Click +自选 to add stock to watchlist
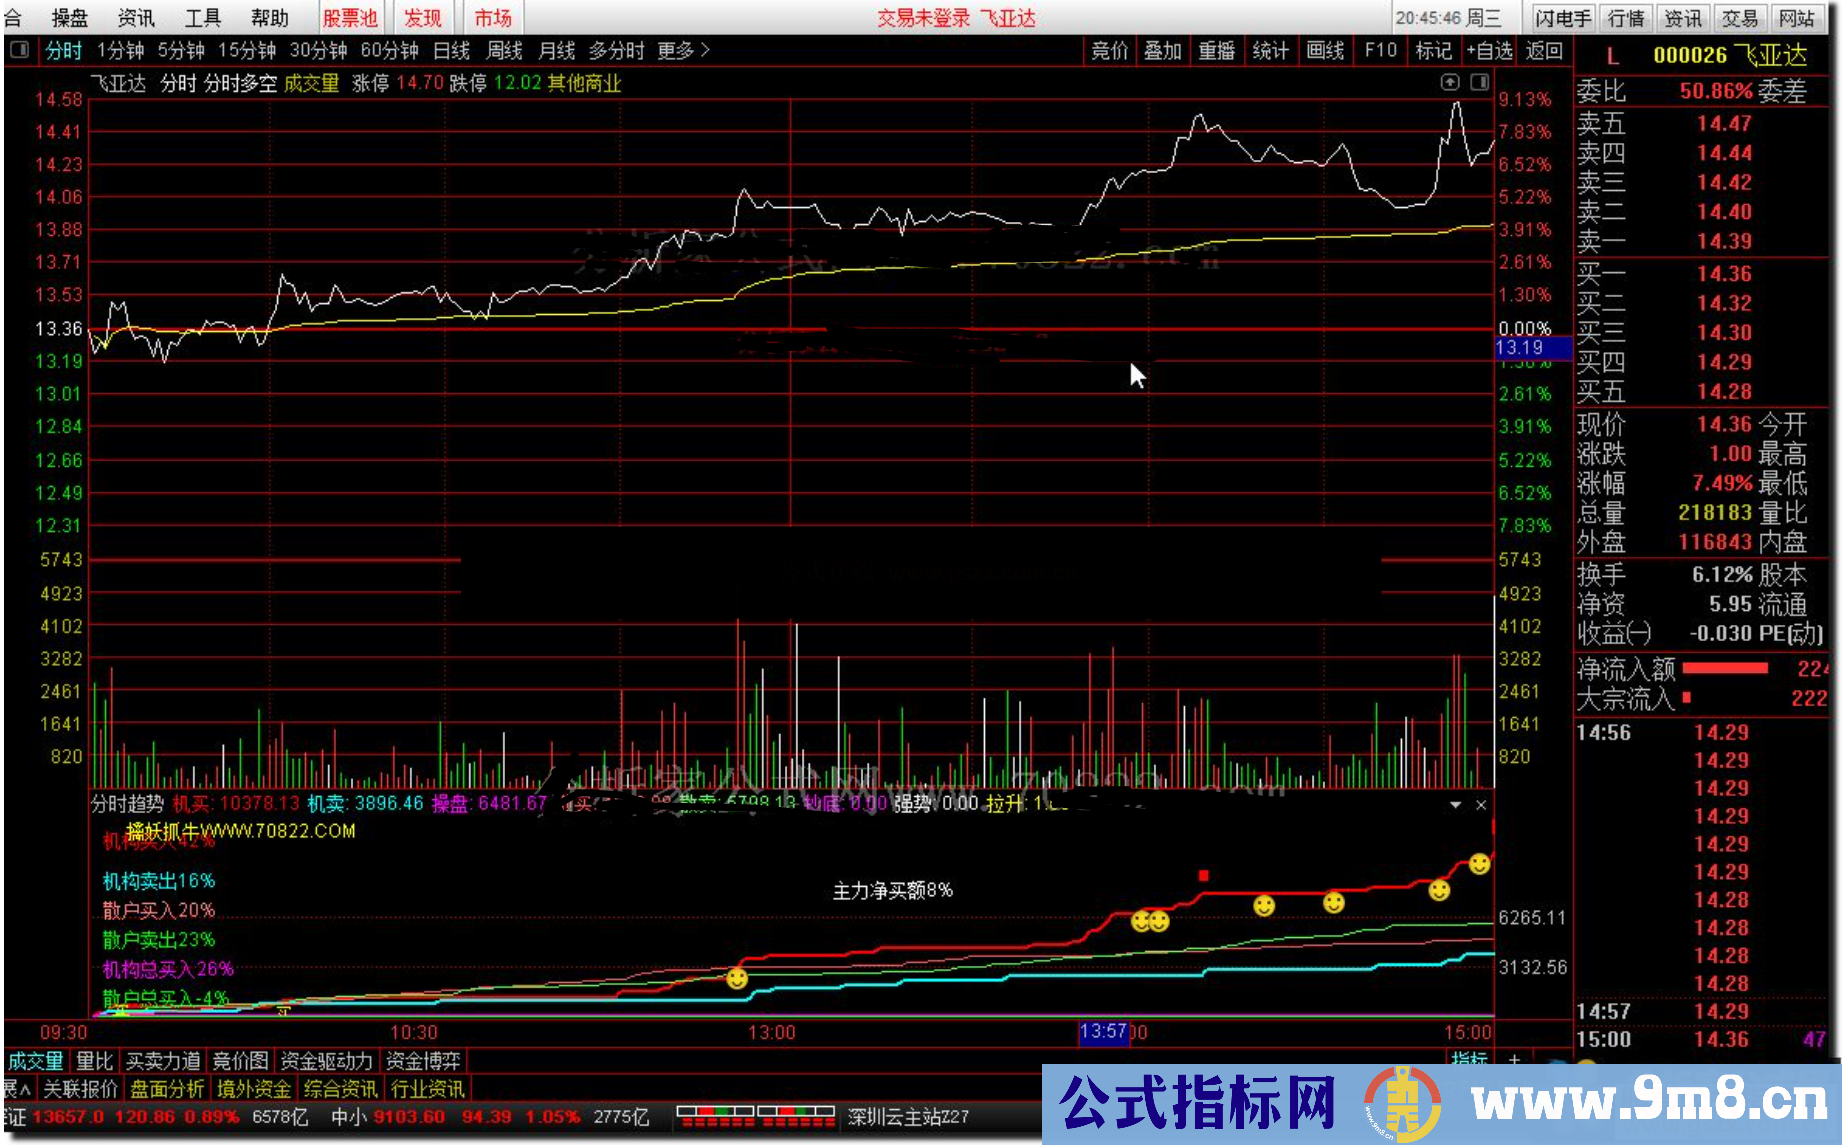1842x1145 pixels. click(1491, 50)
